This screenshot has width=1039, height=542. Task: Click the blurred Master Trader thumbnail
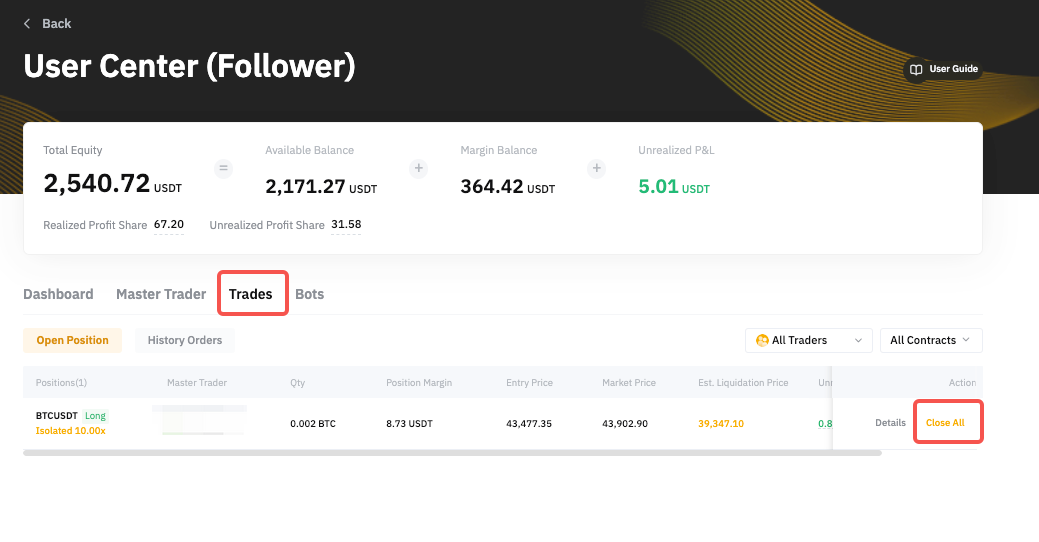click(198, 421)
